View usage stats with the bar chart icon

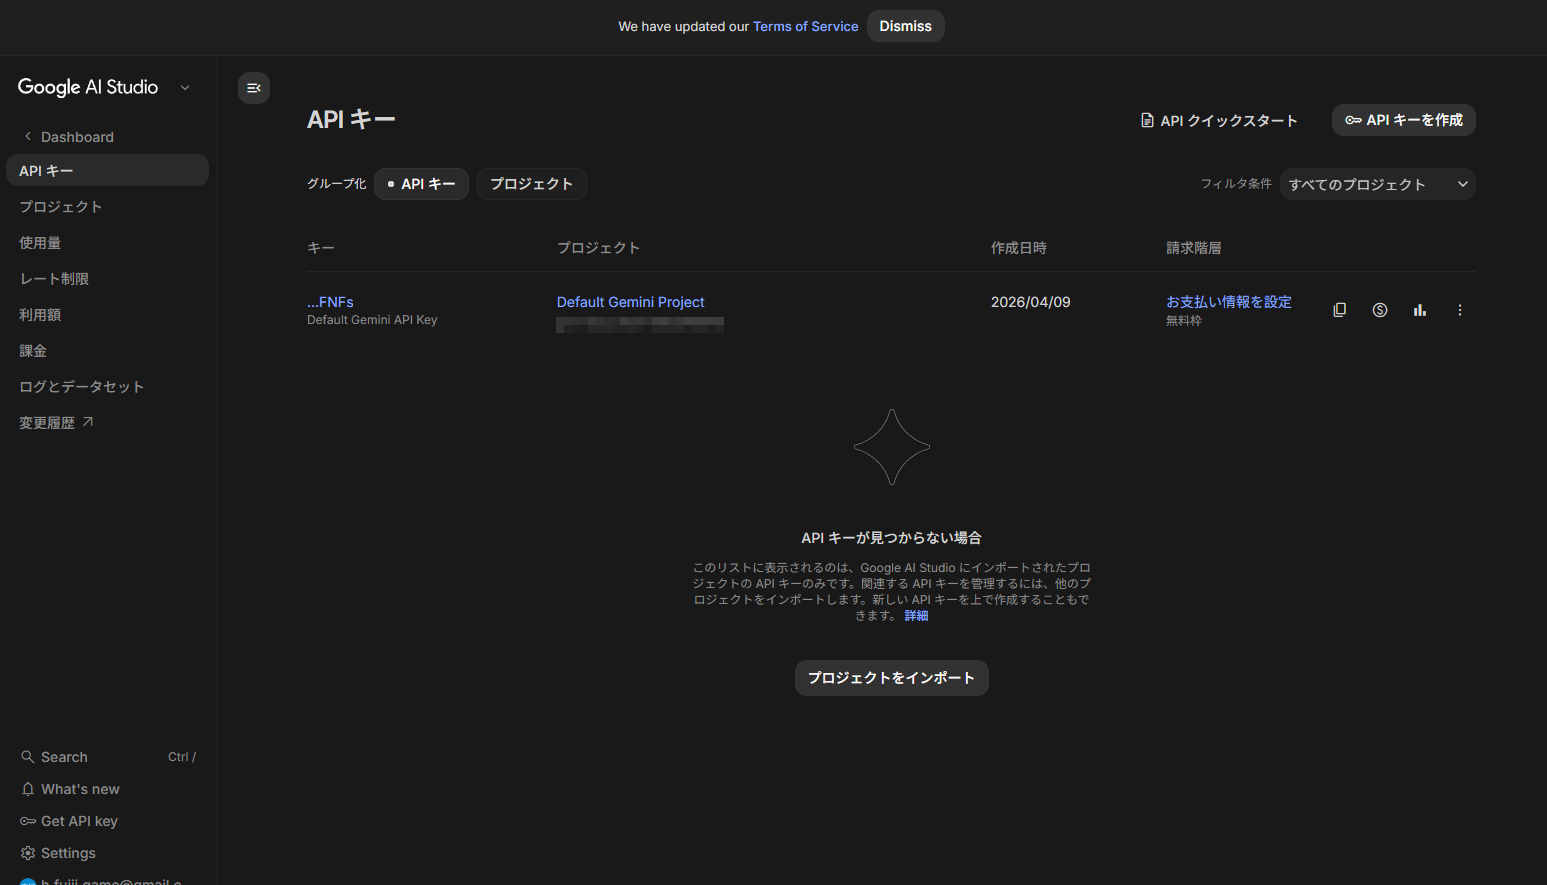(x=1419, y=310)
